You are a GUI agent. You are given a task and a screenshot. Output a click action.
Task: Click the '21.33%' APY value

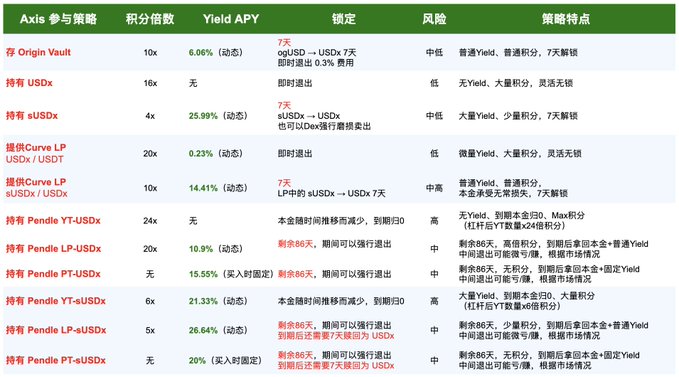pyautogui.click(x=203, y=301)
